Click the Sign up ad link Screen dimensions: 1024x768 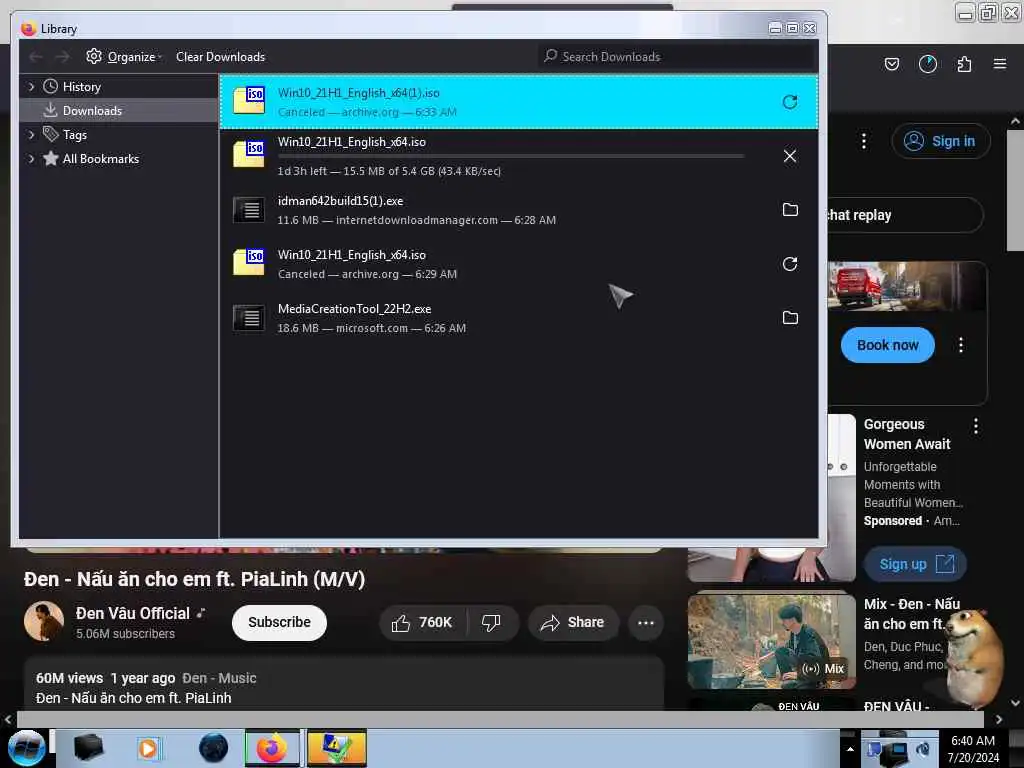coord(915,564)
